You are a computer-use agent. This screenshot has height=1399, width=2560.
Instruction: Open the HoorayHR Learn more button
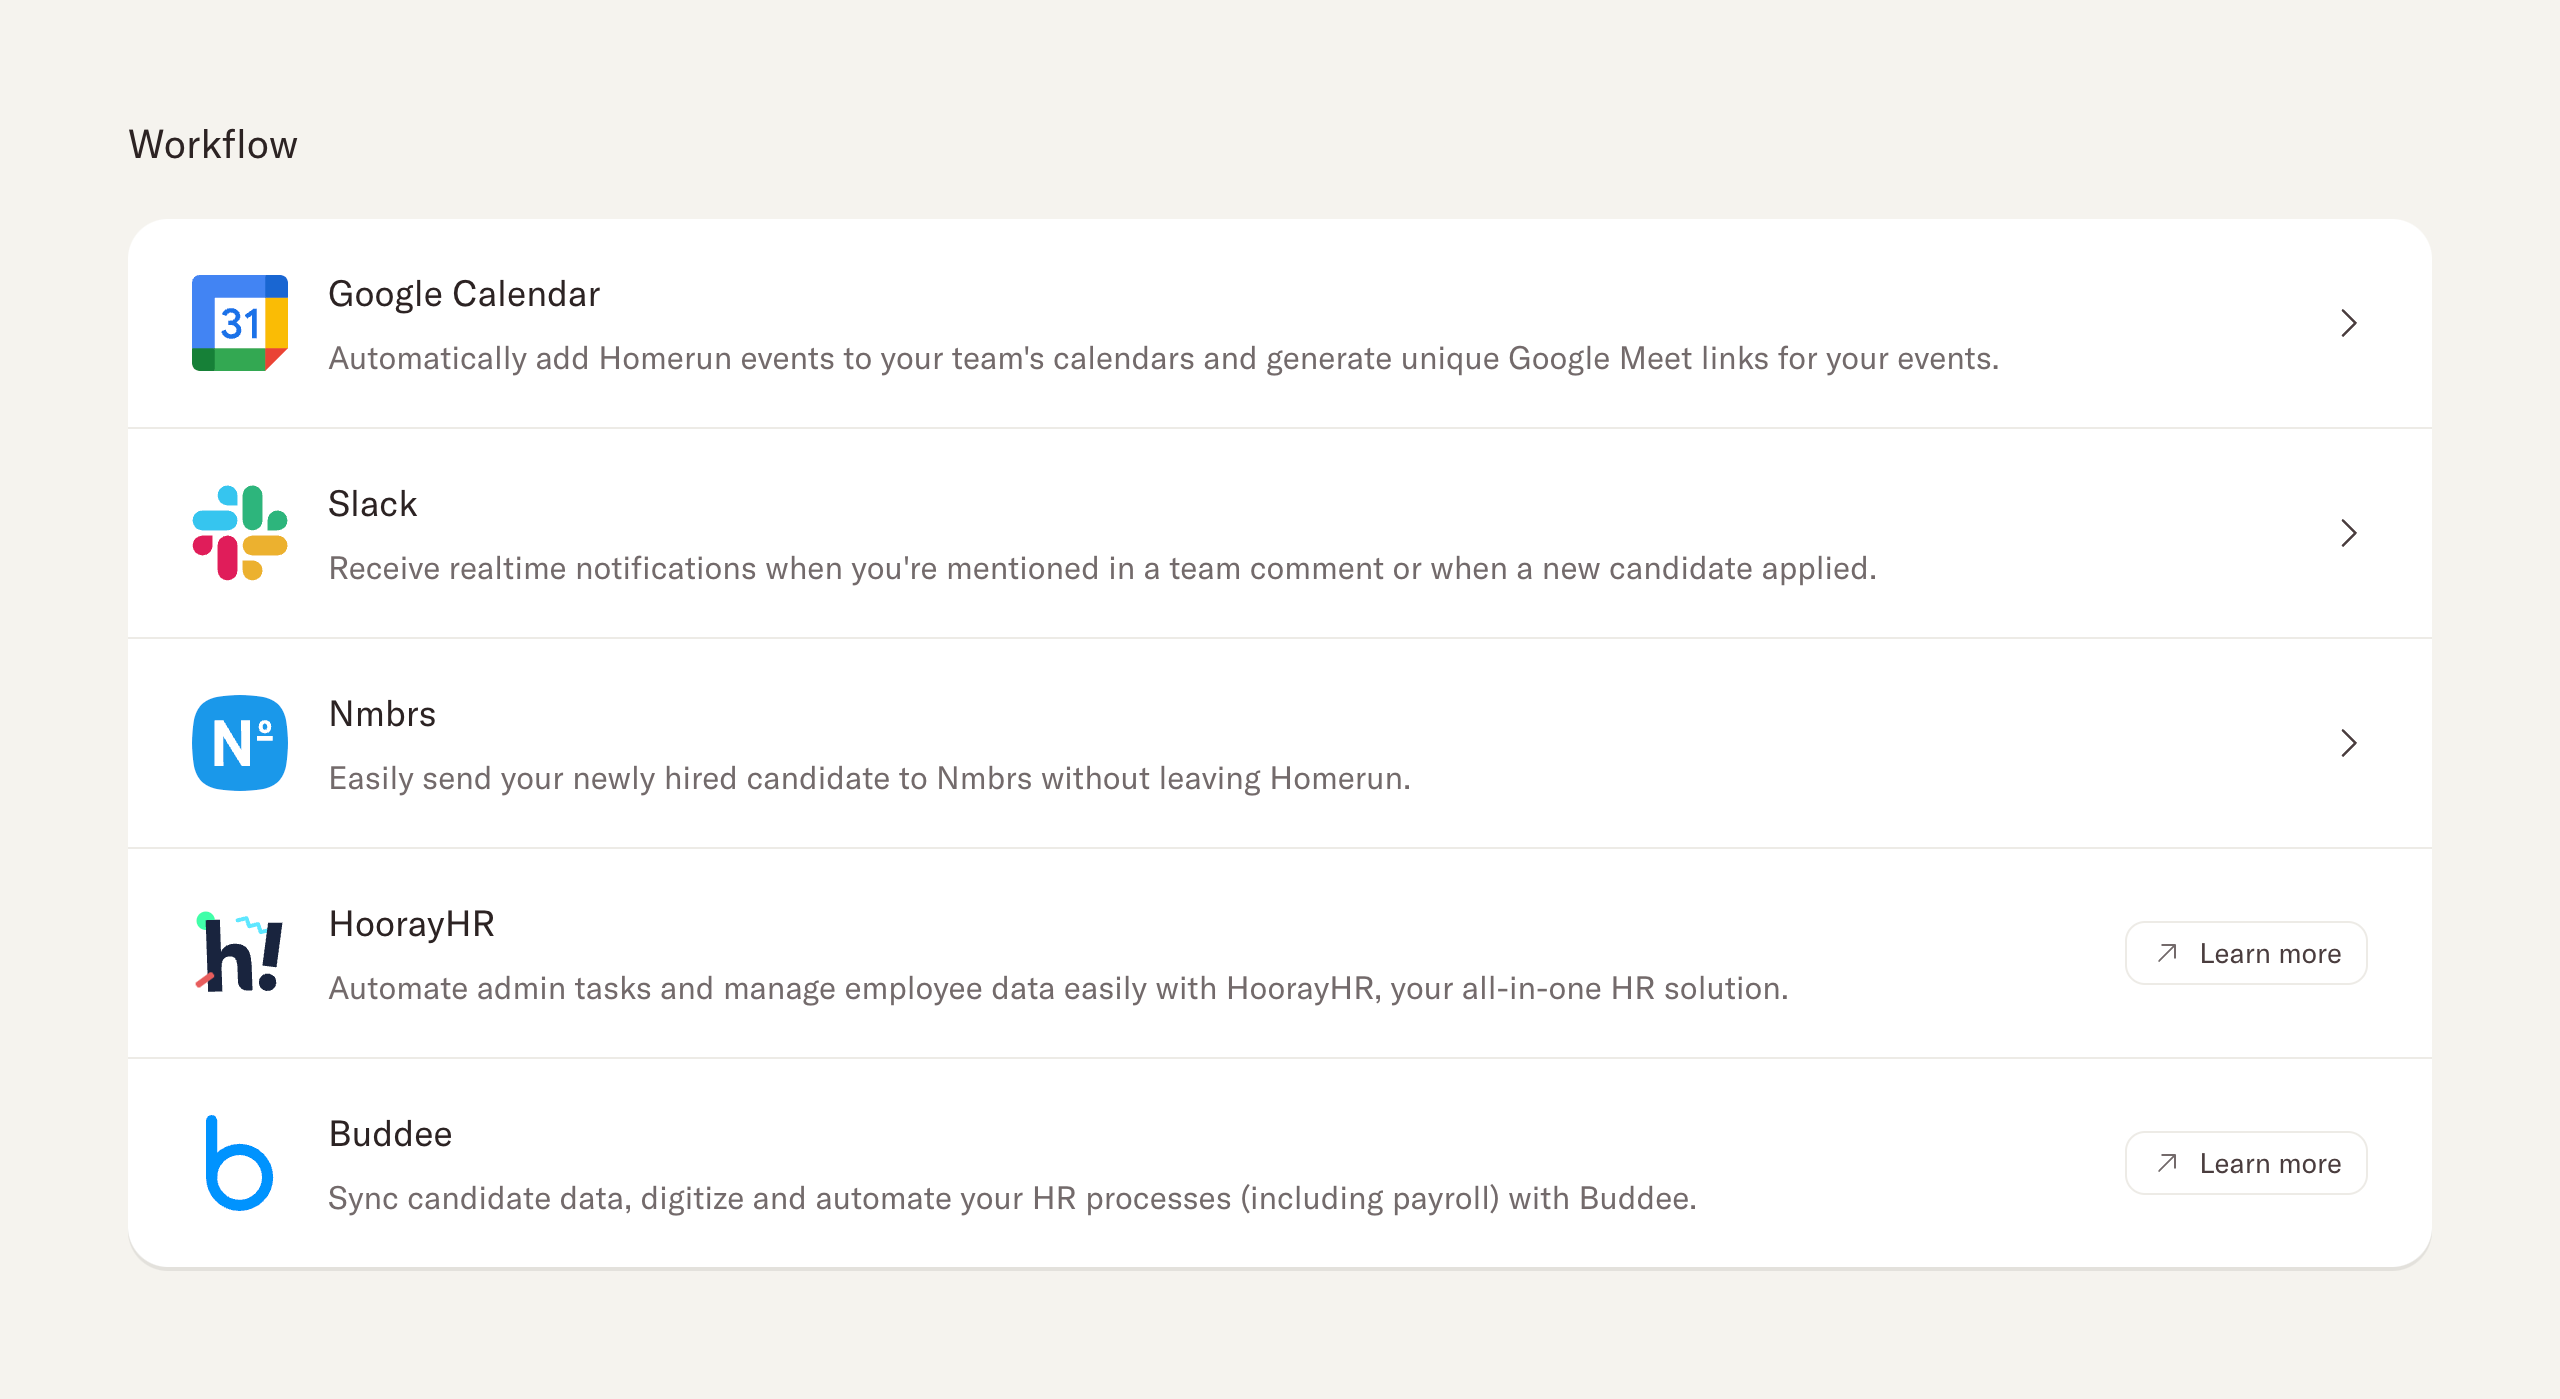[2246, 953]
